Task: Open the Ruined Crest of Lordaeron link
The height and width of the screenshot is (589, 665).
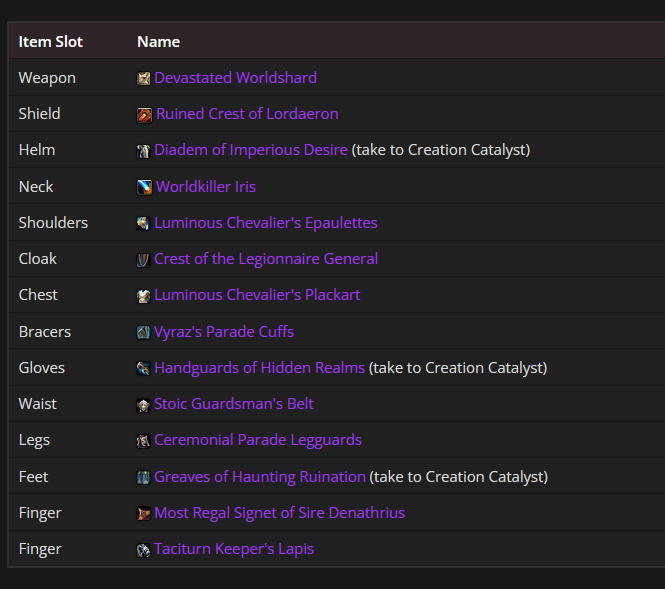Action: tap(247, 114)
